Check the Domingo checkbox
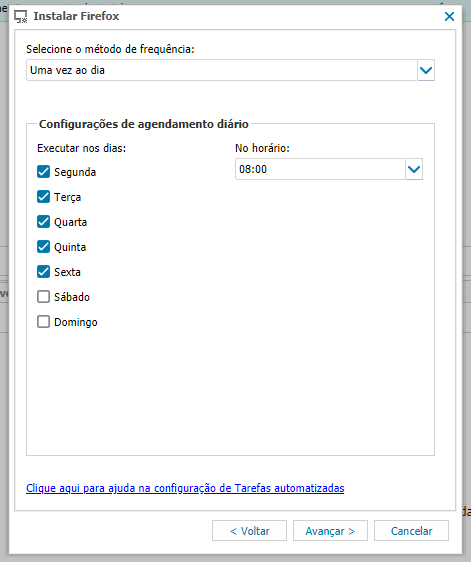 [x=43, y=322]
